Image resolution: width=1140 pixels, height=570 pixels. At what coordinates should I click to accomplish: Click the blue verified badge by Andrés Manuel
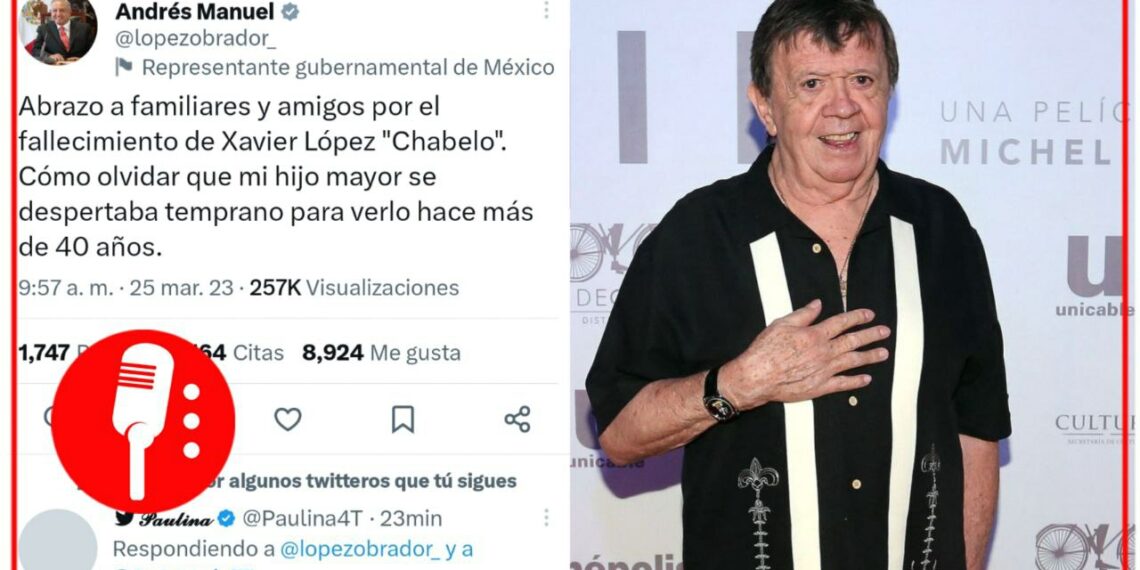click(290, 12)
